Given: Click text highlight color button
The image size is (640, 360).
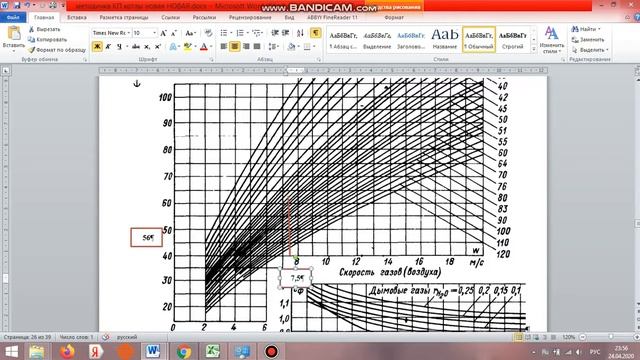Looking at the screenshot, I should coord(187,47).
